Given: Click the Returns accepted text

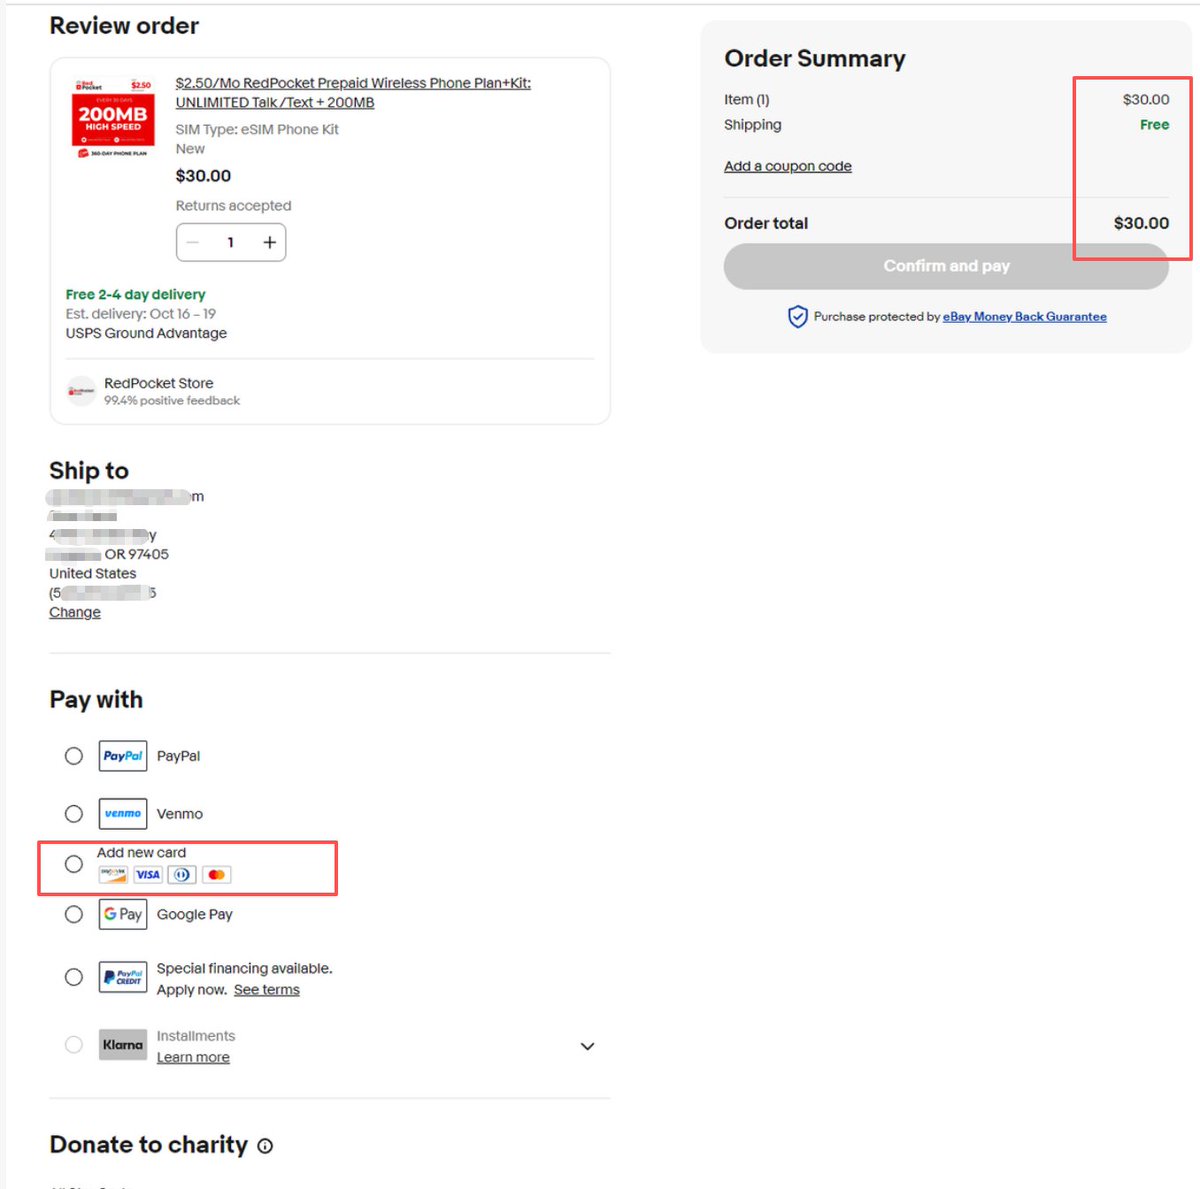Looking at the screenshot, I should click(x=234, y=206).
